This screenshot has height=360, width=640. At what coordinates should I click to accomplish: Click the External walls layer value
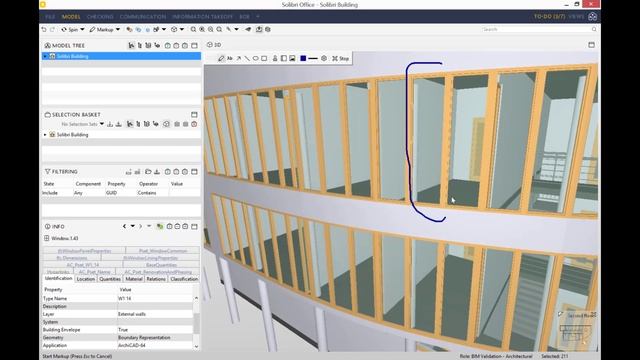coord(155,314)
